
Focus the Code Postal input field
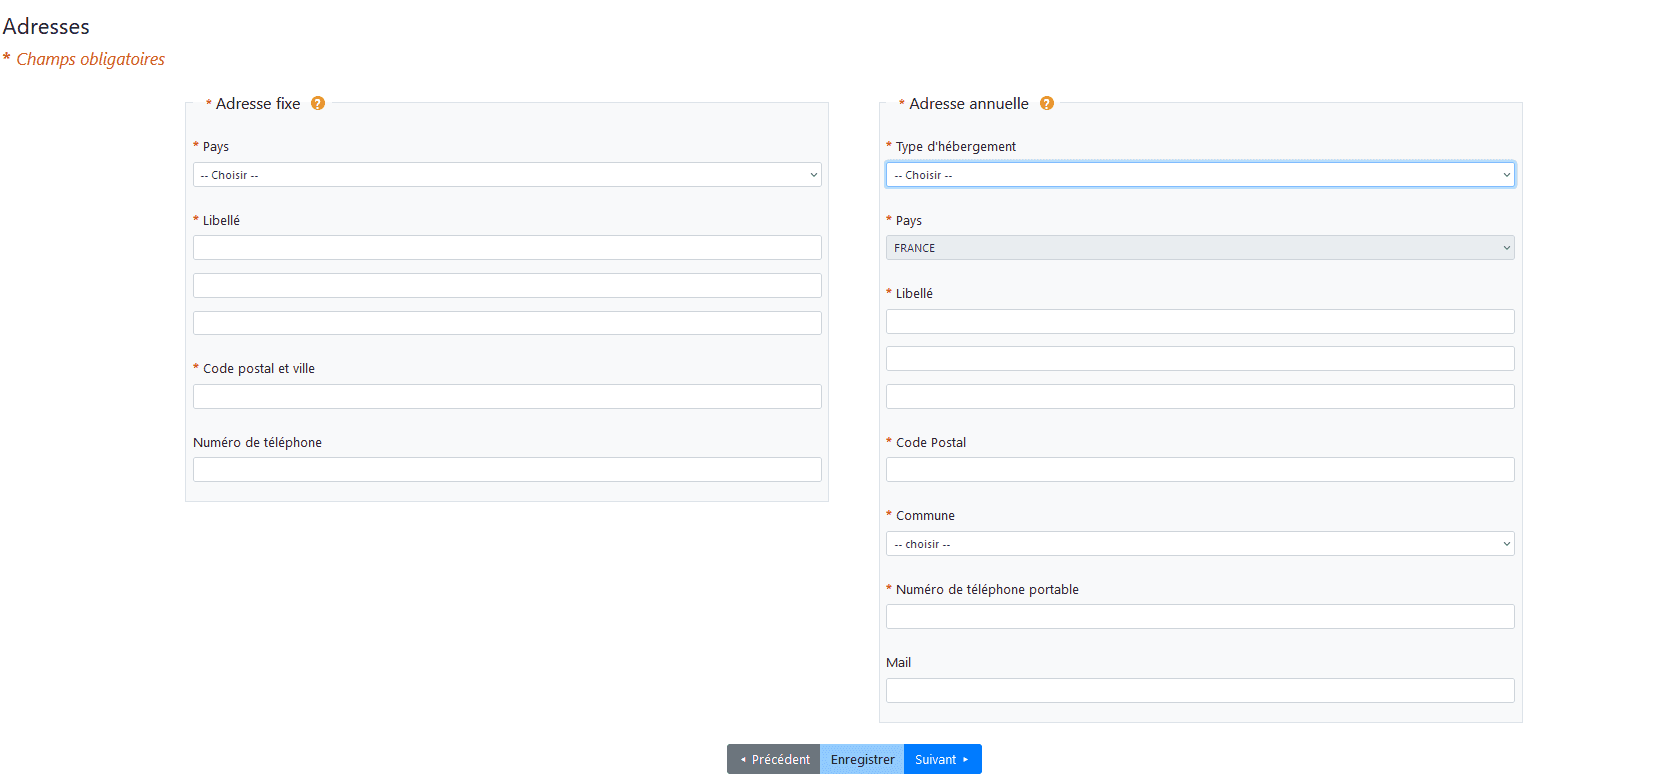coord(1200,470)
